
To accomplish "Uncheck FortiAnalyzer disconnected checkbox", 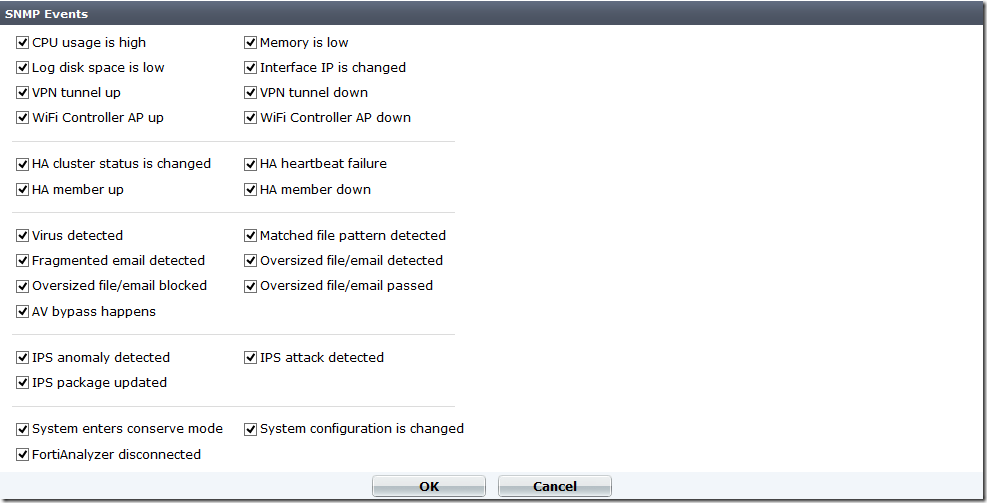I will tap(23, 455).
